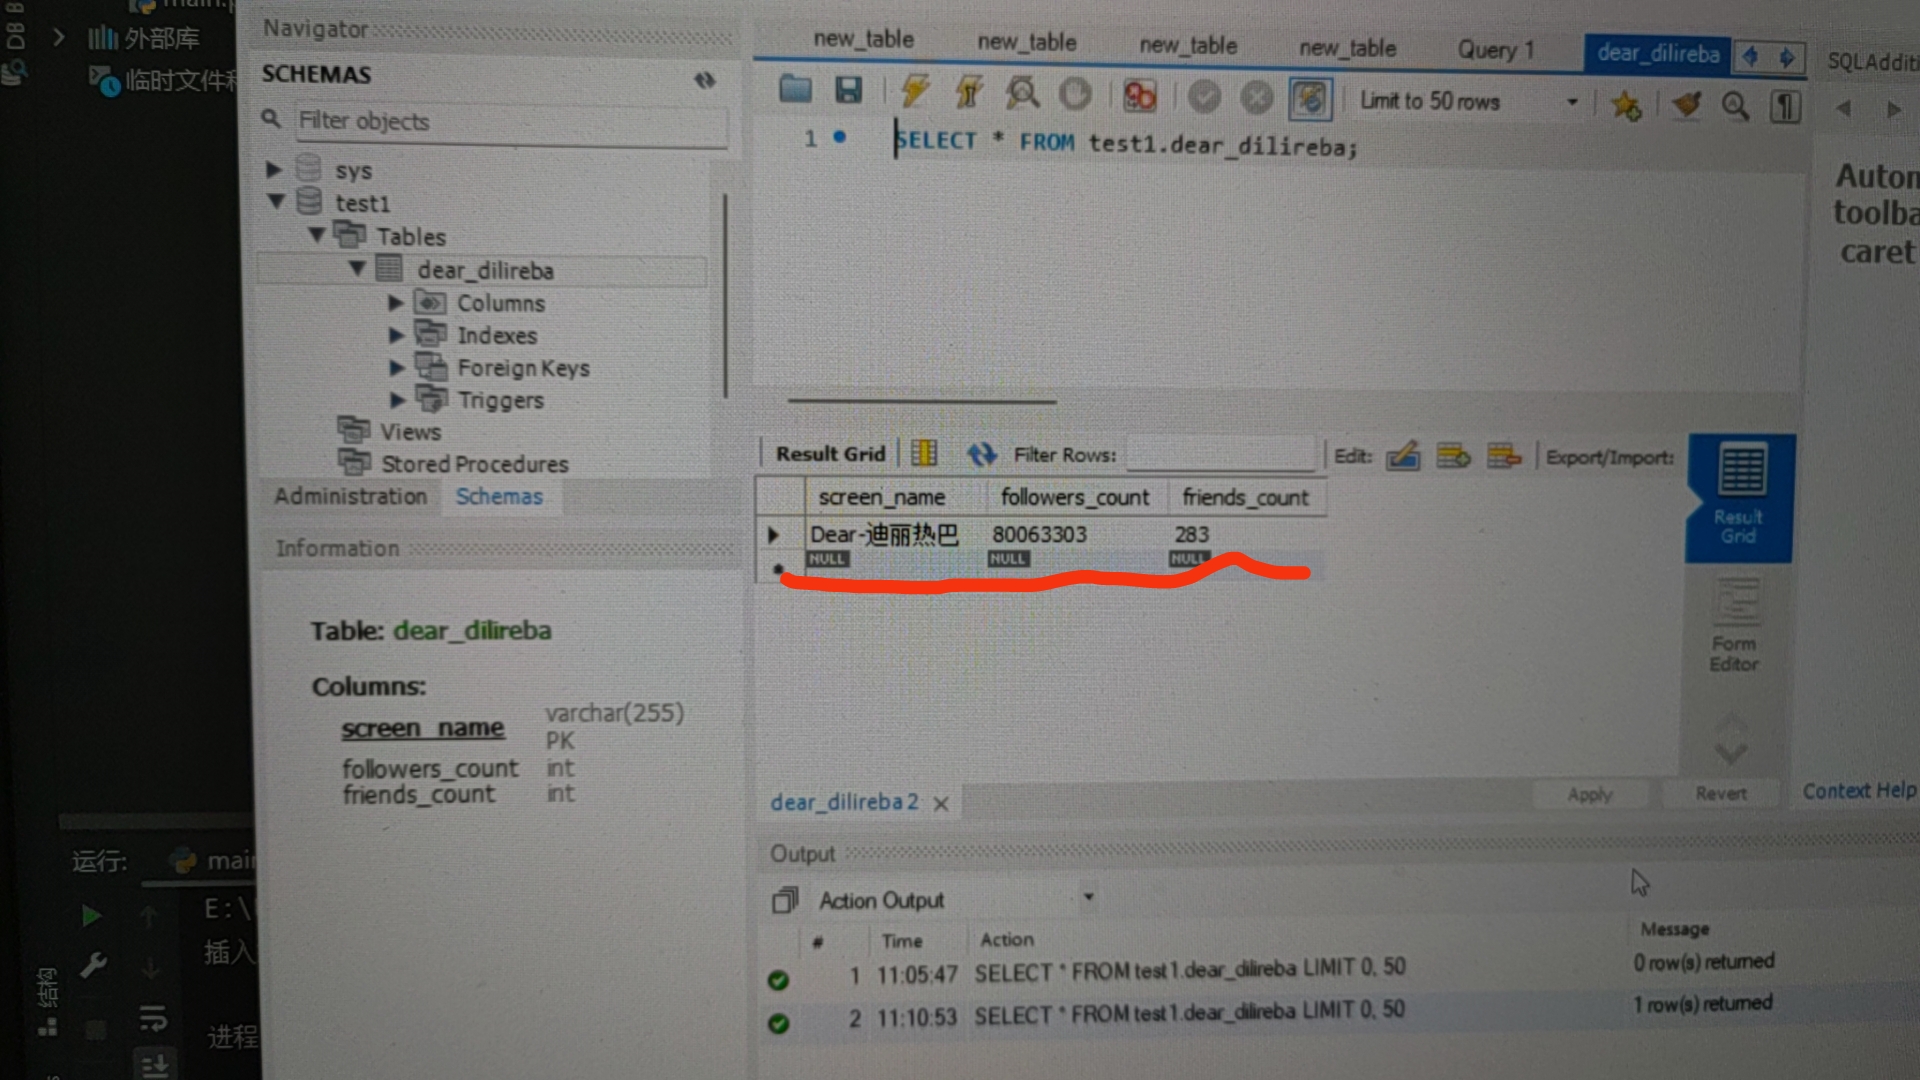Click the Explain query magnifier icon

tap(1022, 94)
